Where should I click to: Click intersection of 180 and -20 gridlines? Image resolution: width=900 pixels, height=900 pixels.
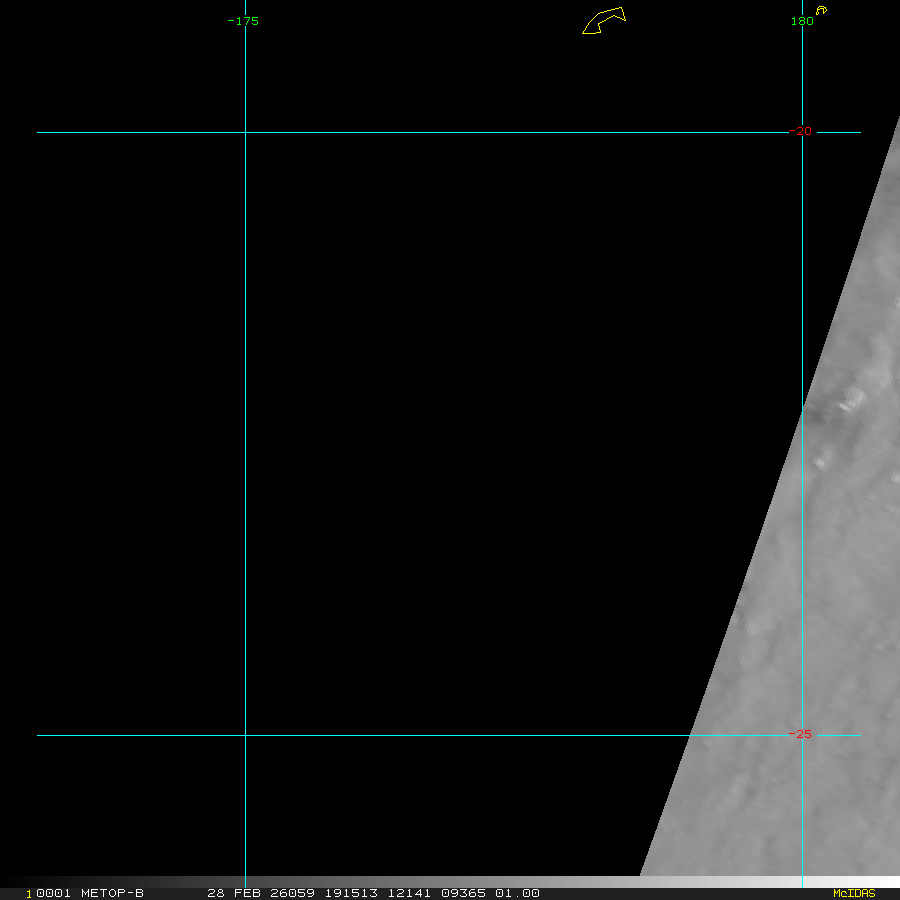coord(802,132)
